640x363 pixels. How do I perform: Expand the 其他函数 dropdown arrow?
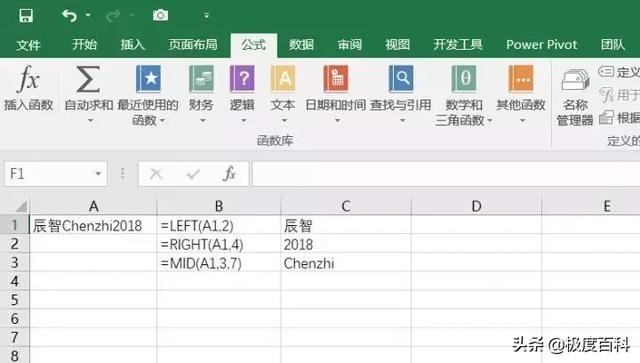pyautogui.click(x=522, y=120)
